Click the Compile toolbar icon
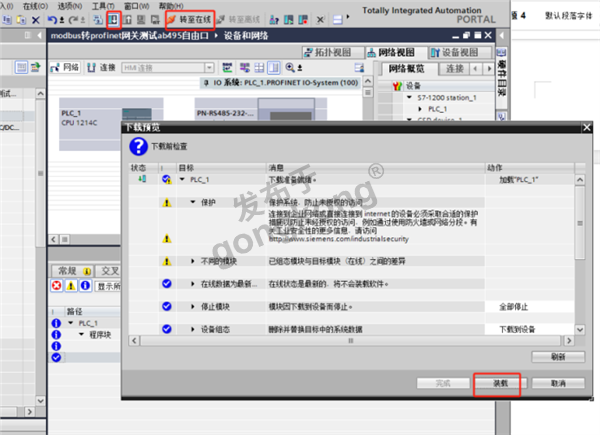This screenshot has height=435, width=600. pos(98,20)
